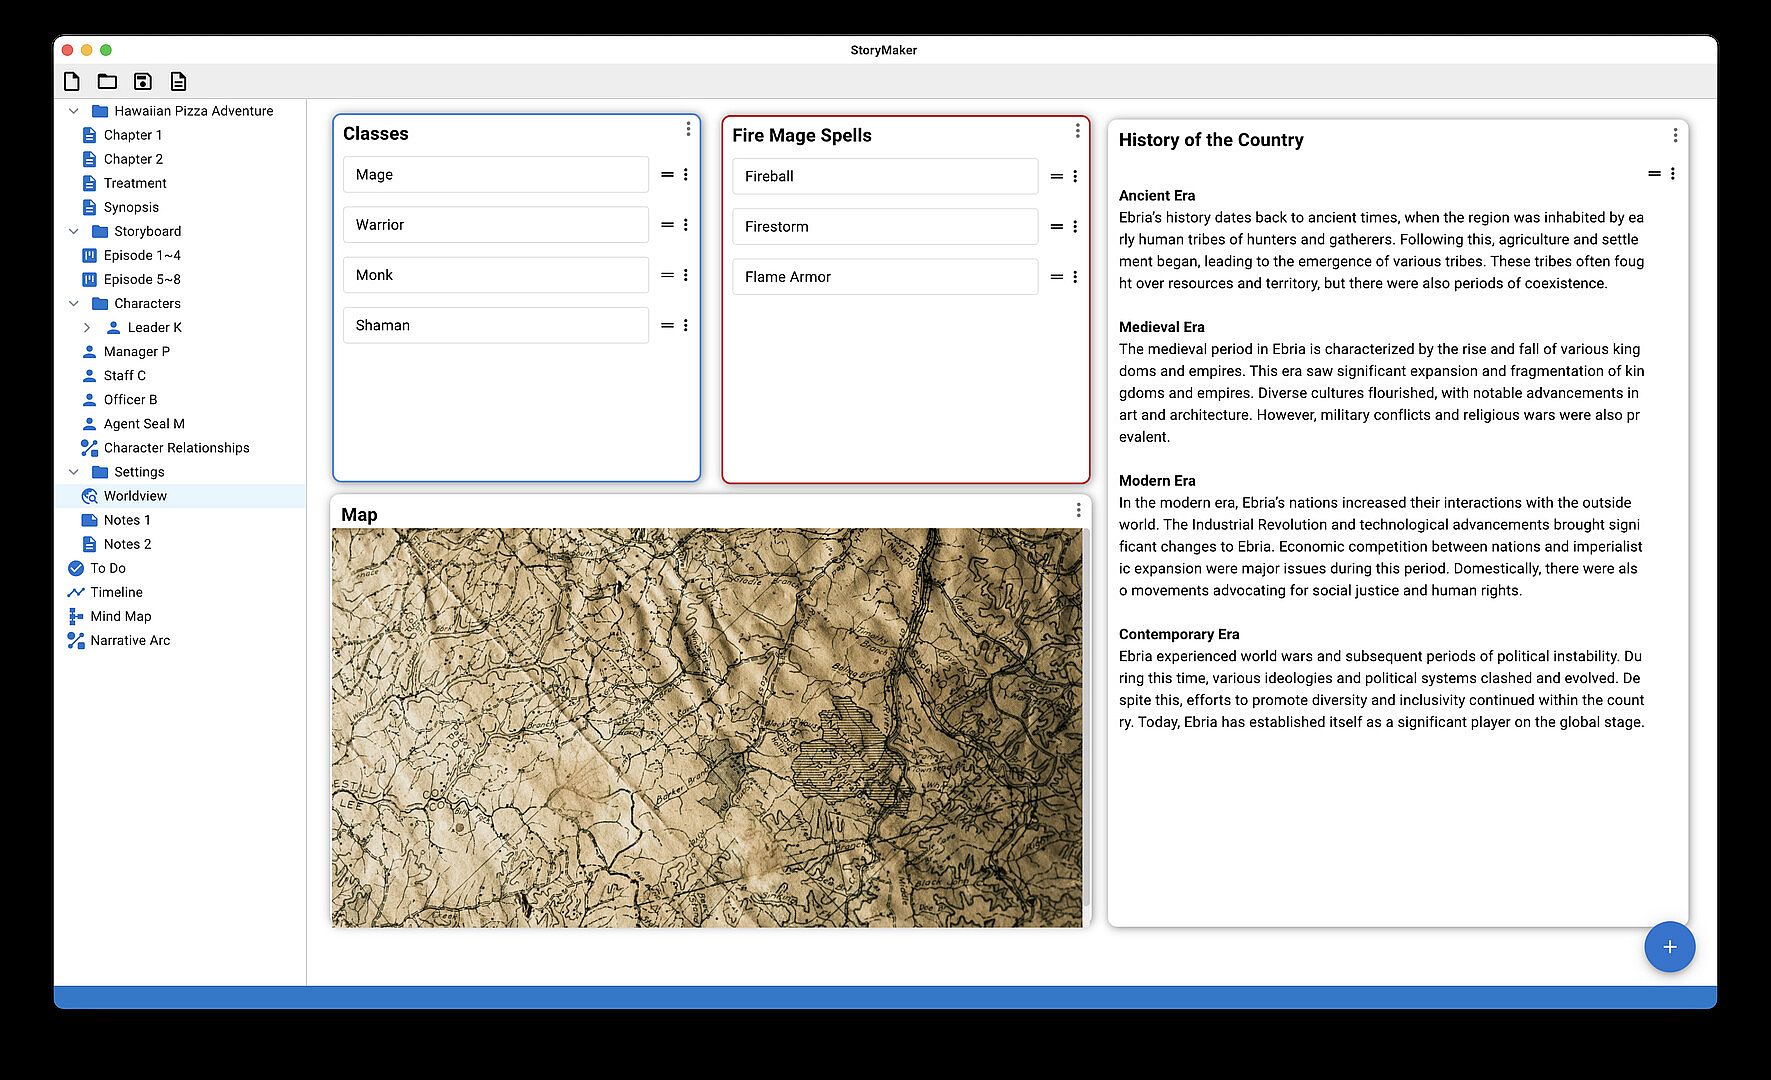Open the Monk item's more options
Viewport: 1771px width, 1080px height.
686,275
